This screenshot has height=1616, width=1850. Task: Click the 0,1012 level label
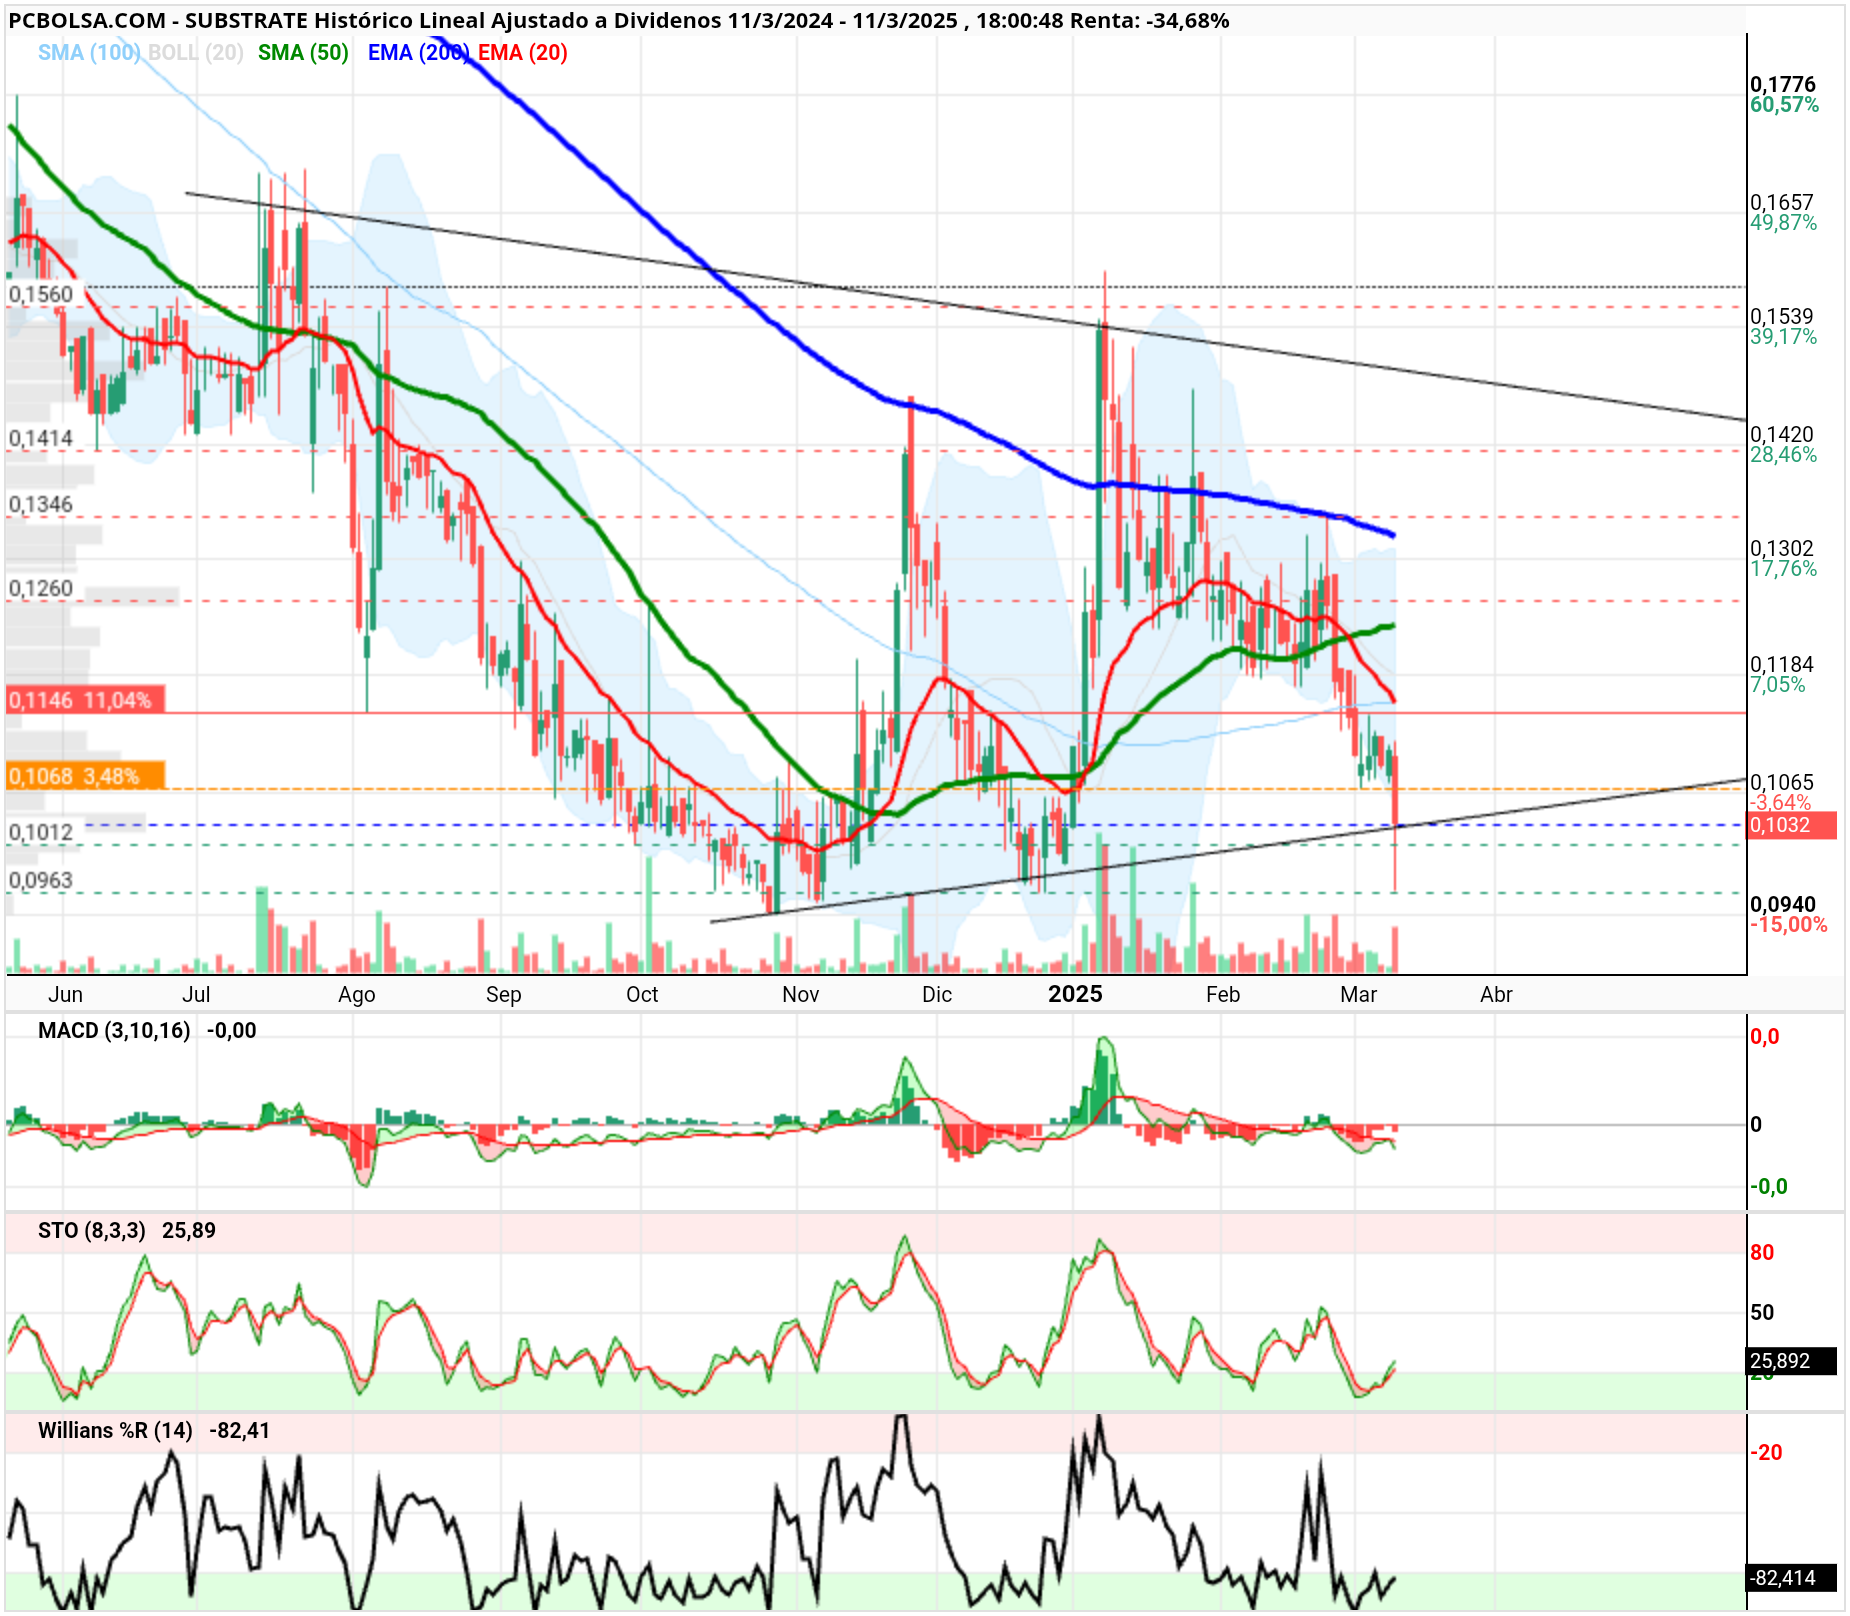[x=41, y=832]
